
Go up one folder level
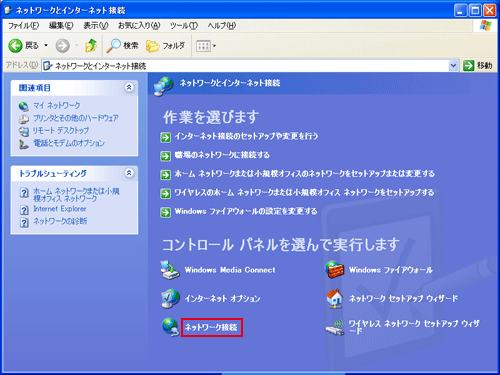coord(91,46)
